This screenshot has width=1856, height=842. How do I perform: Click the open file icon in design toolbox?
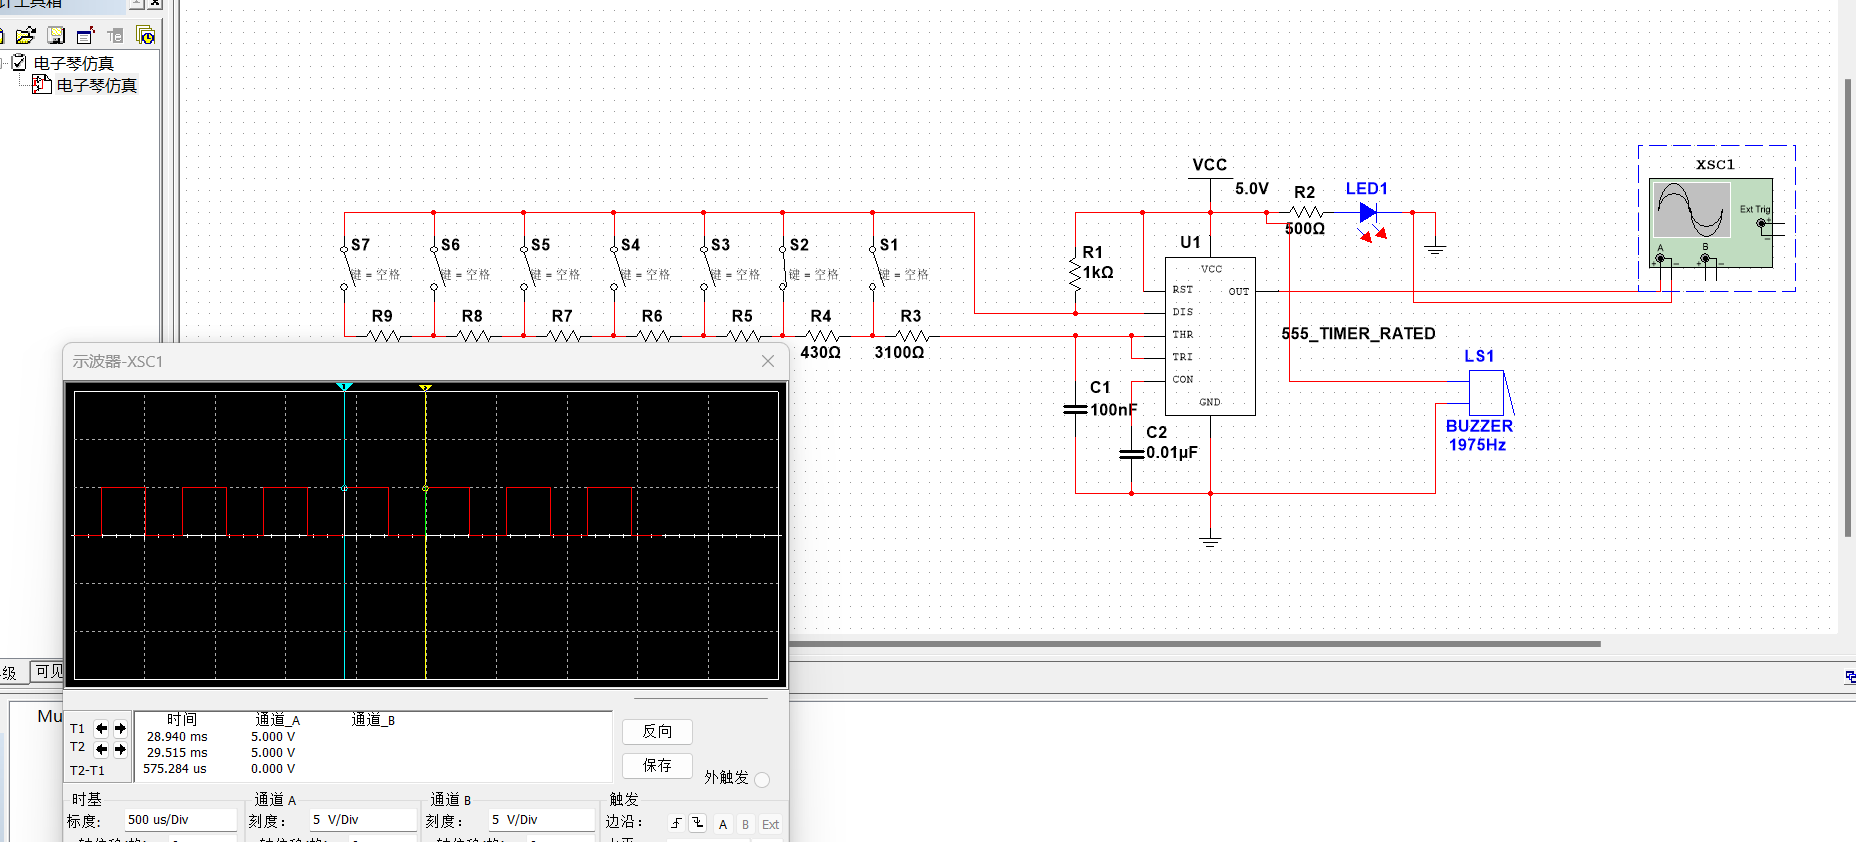coord(26,36)
